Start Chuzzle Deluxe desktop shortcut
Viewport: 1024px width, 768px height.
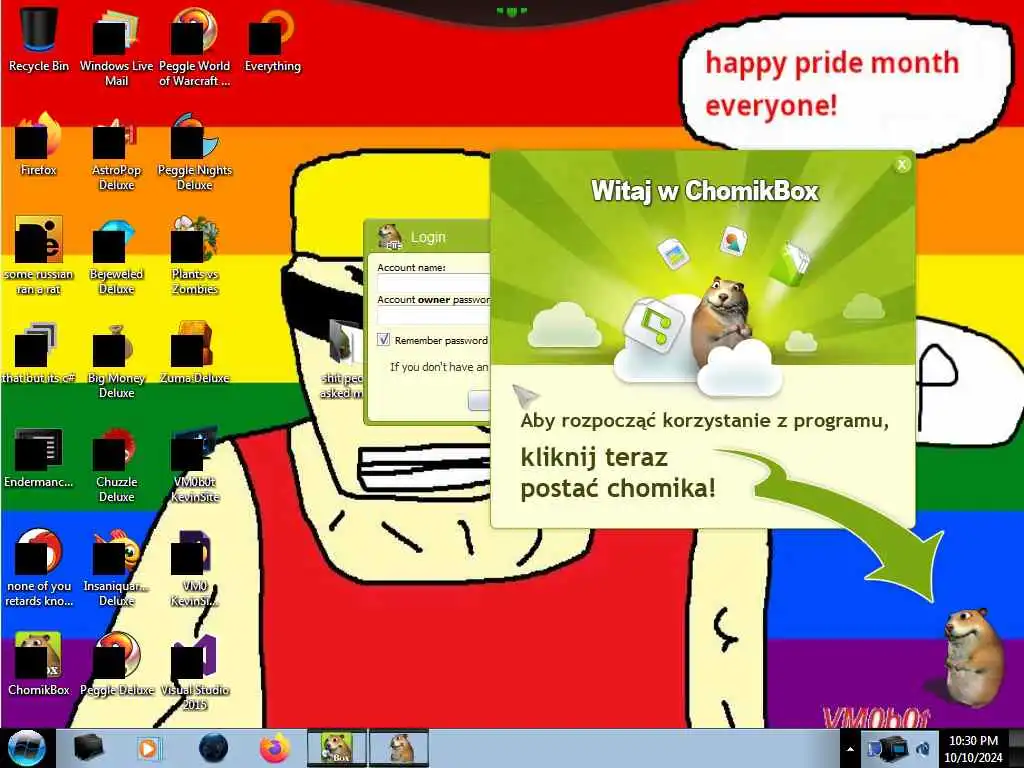click(x=116, y=464)
